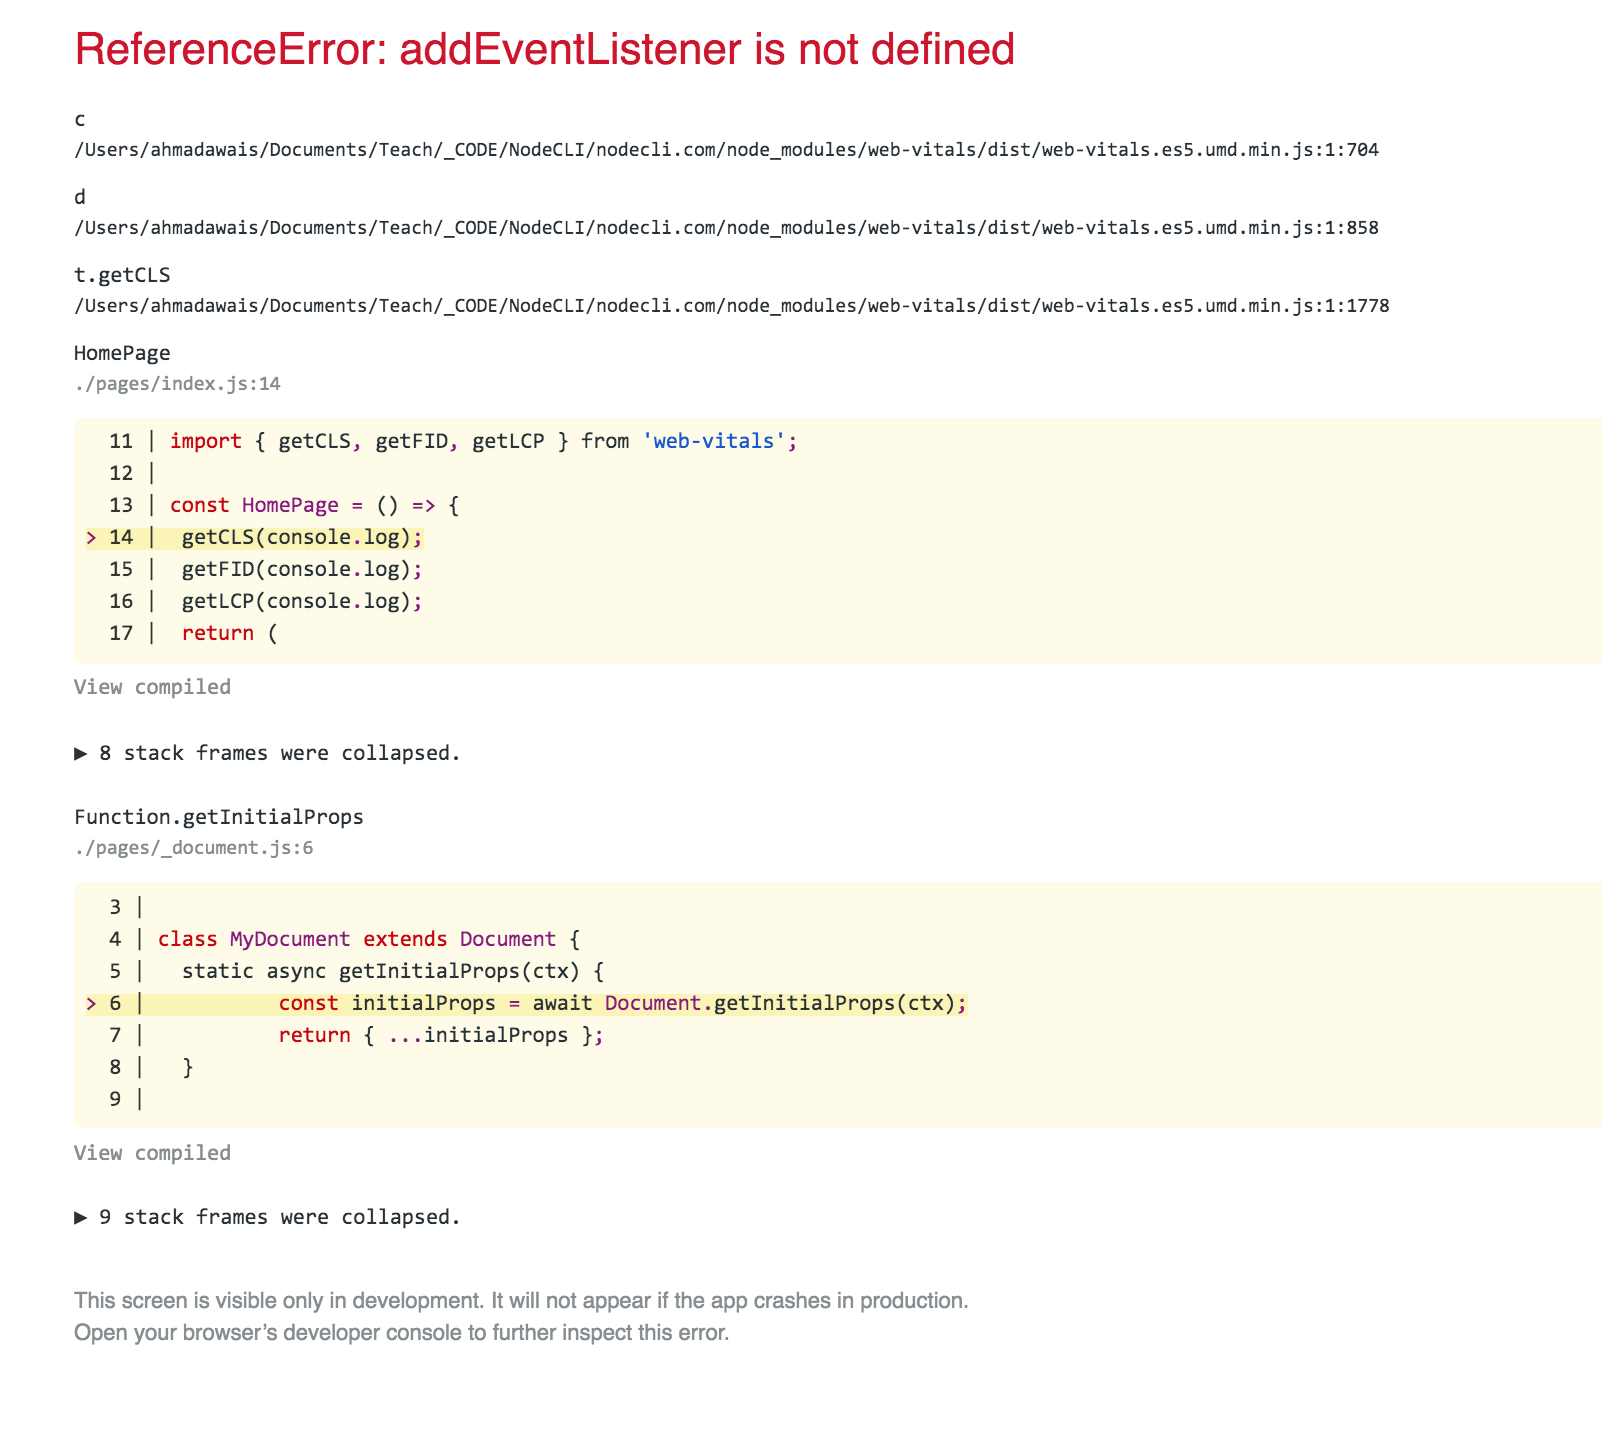Click the 'HomePage' stack frame title
Screen dimensions: 1602x1434
(x=122, y=352)
